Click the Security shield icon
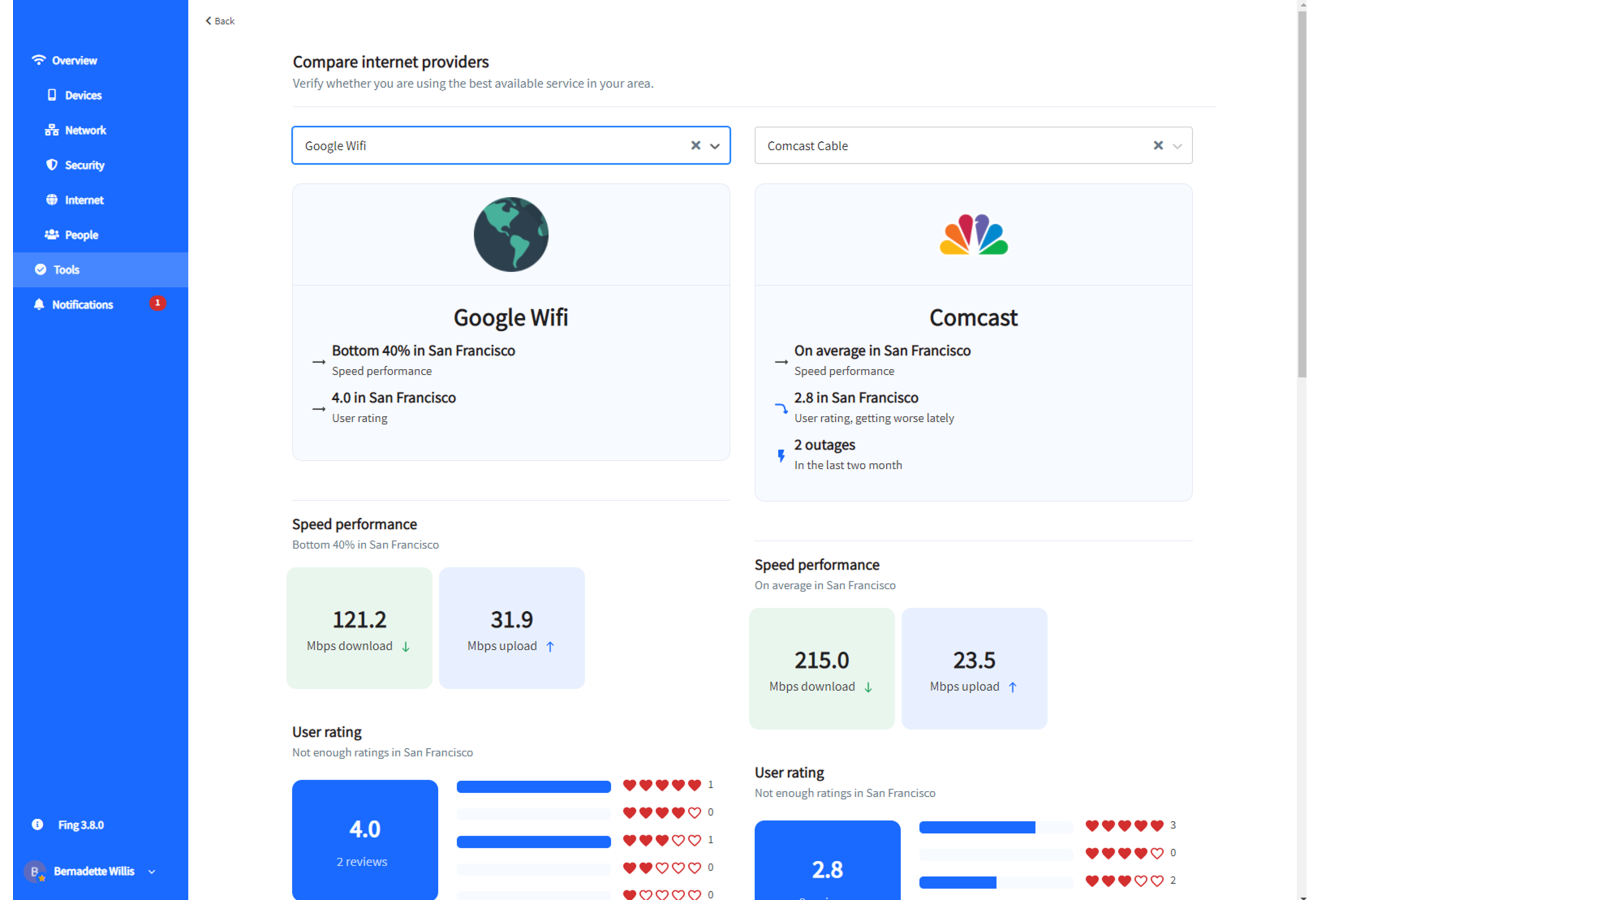 coord(52,165)
